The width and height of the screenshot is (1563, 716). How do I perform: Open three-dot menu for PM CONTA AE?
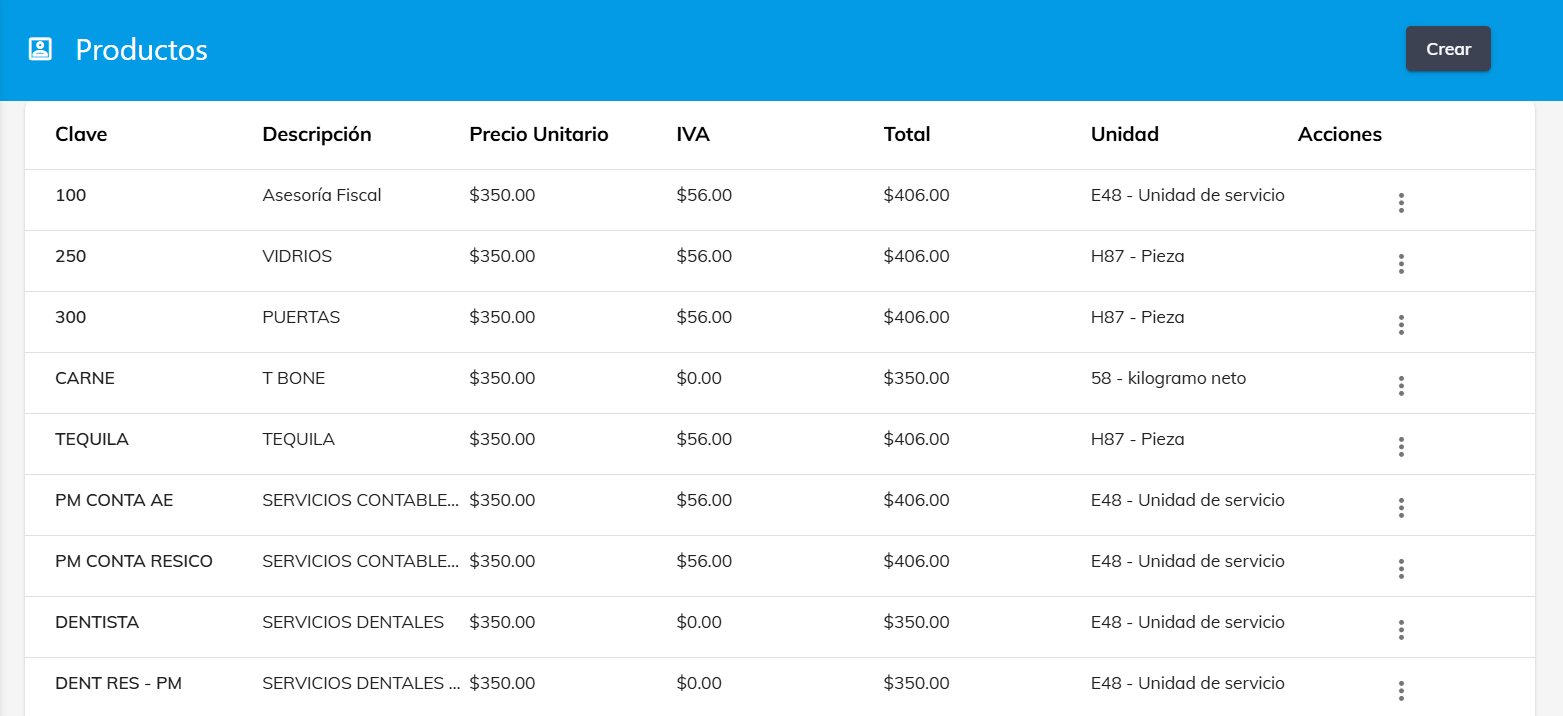point(1401,508)
